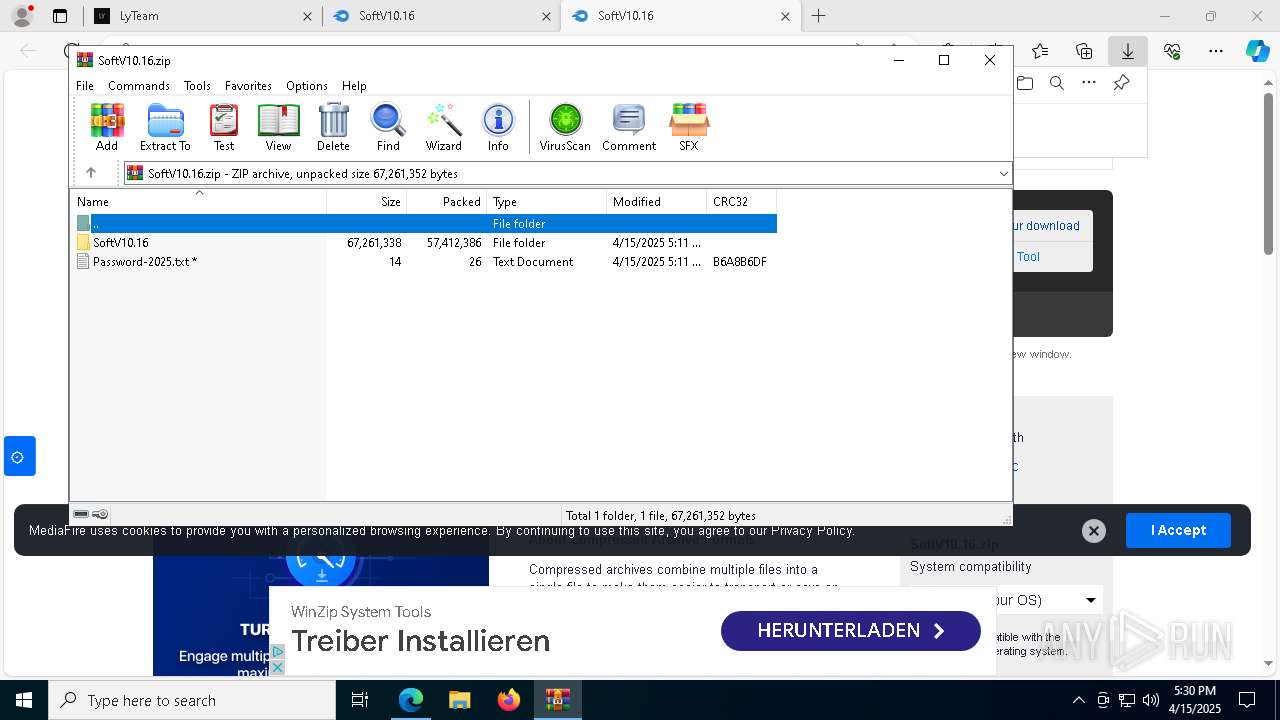Open browser Downloads icon
1280x720 pixels.
[x=1127, y=51]
